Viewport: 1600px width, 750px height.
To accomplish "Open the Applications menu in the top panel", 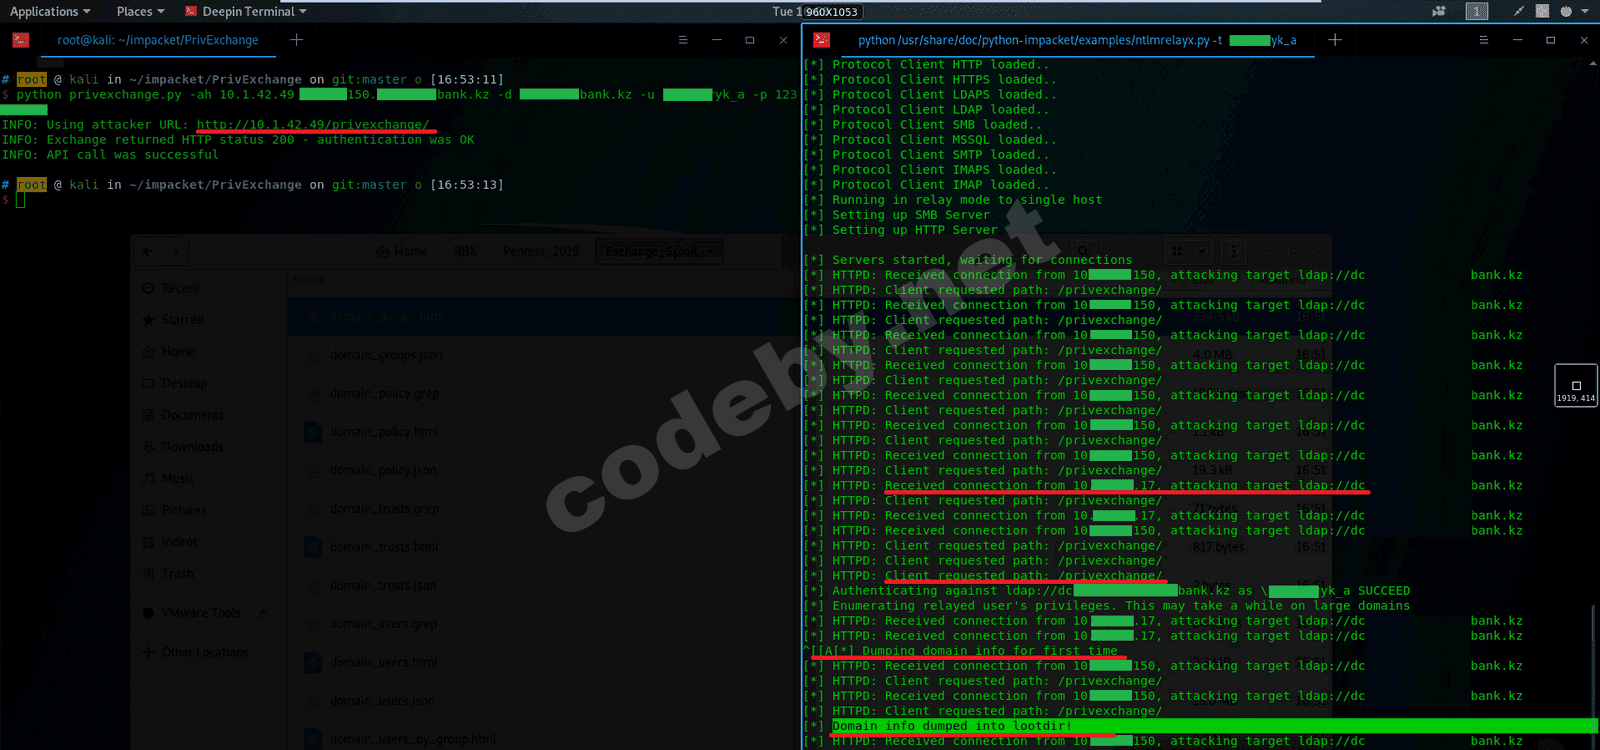I will point(50,12).
